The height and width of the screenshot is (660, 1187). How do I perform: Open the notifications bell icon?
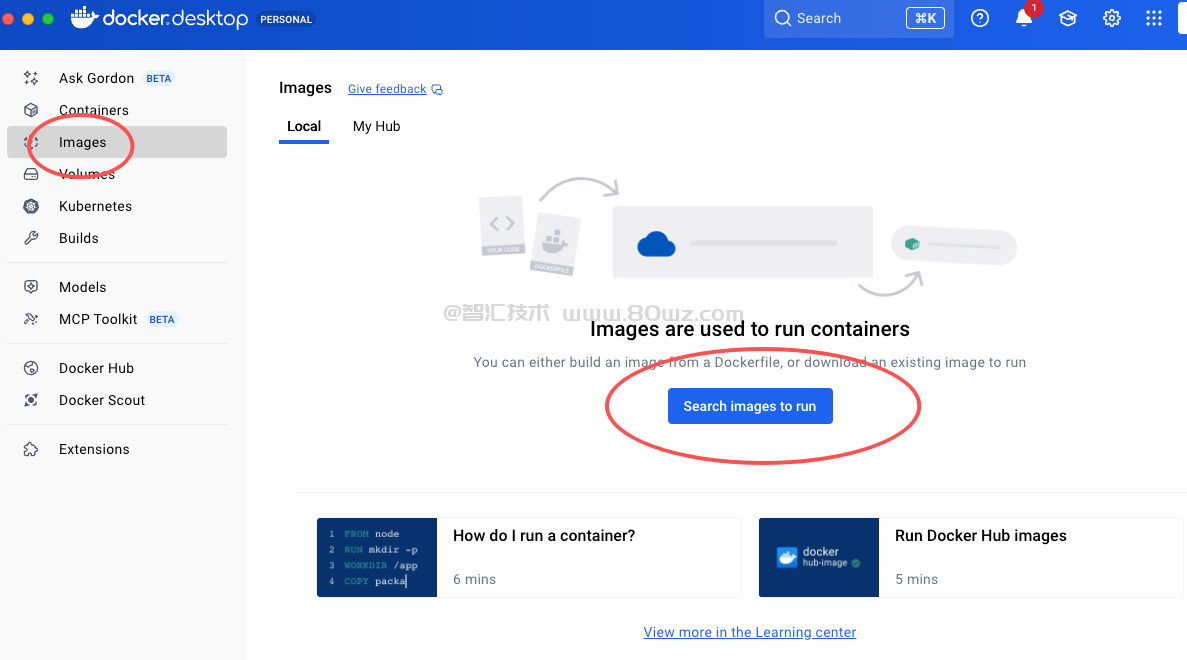tap(1024, 18)
